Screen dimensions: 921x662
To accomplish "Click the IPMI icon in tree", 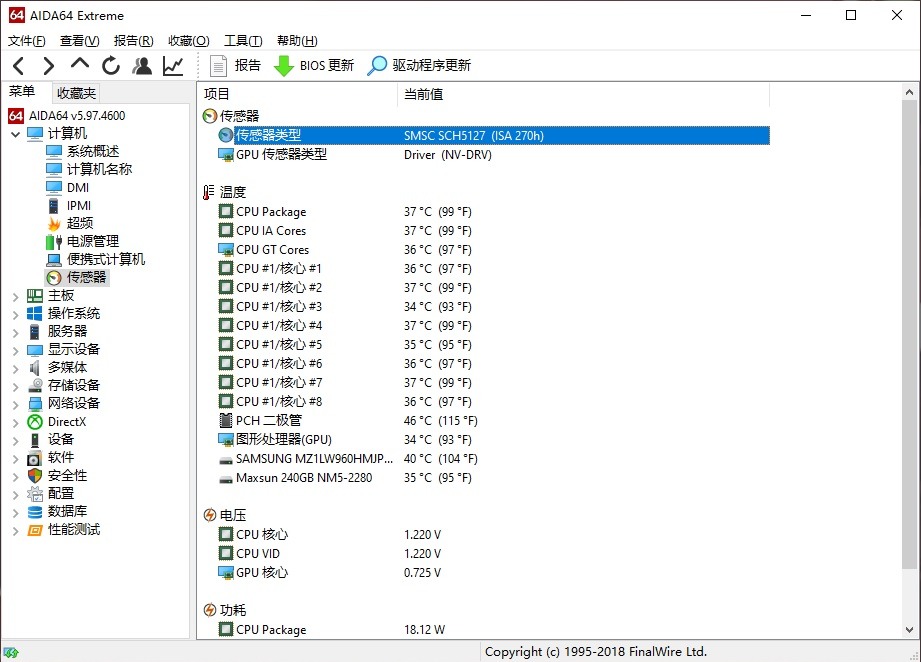I will pyautogui.click(x=53, y=206).
